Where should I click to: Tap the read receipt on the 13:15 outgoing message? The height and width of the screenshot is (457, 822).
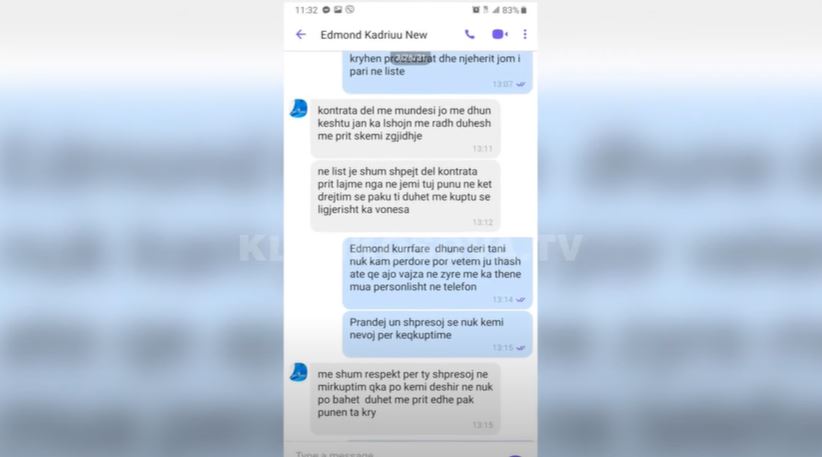(521, 347)
